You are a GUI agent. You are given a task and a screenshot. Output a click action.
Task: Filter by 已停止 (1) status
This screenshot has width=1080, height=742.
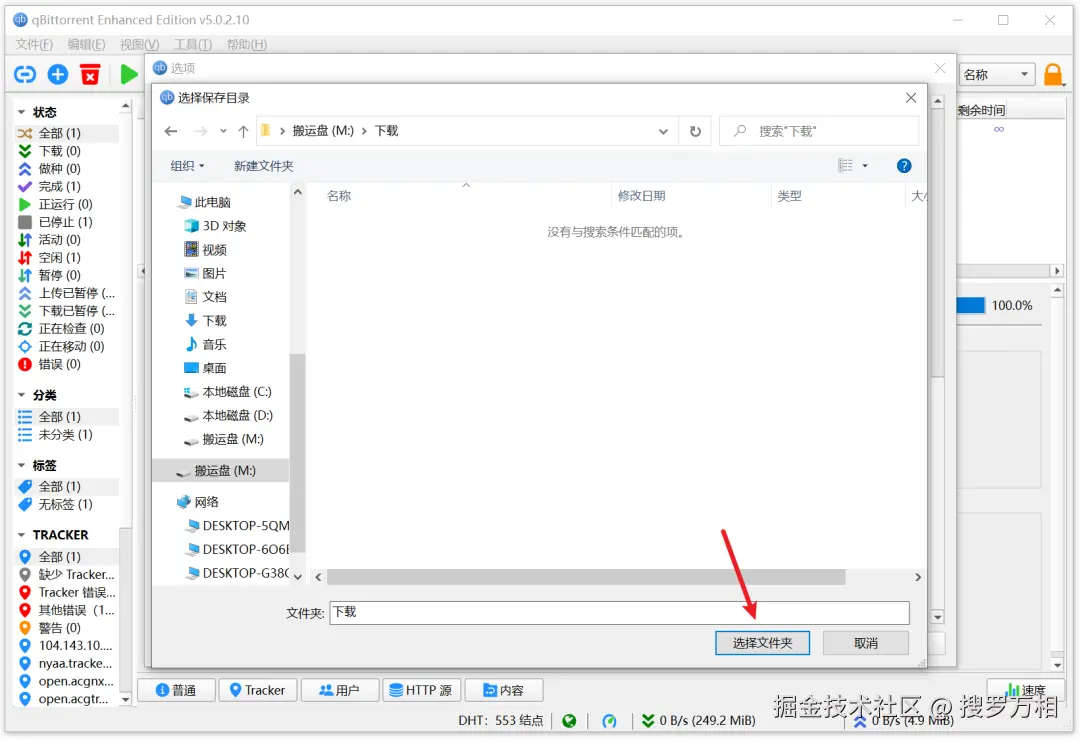65,223
